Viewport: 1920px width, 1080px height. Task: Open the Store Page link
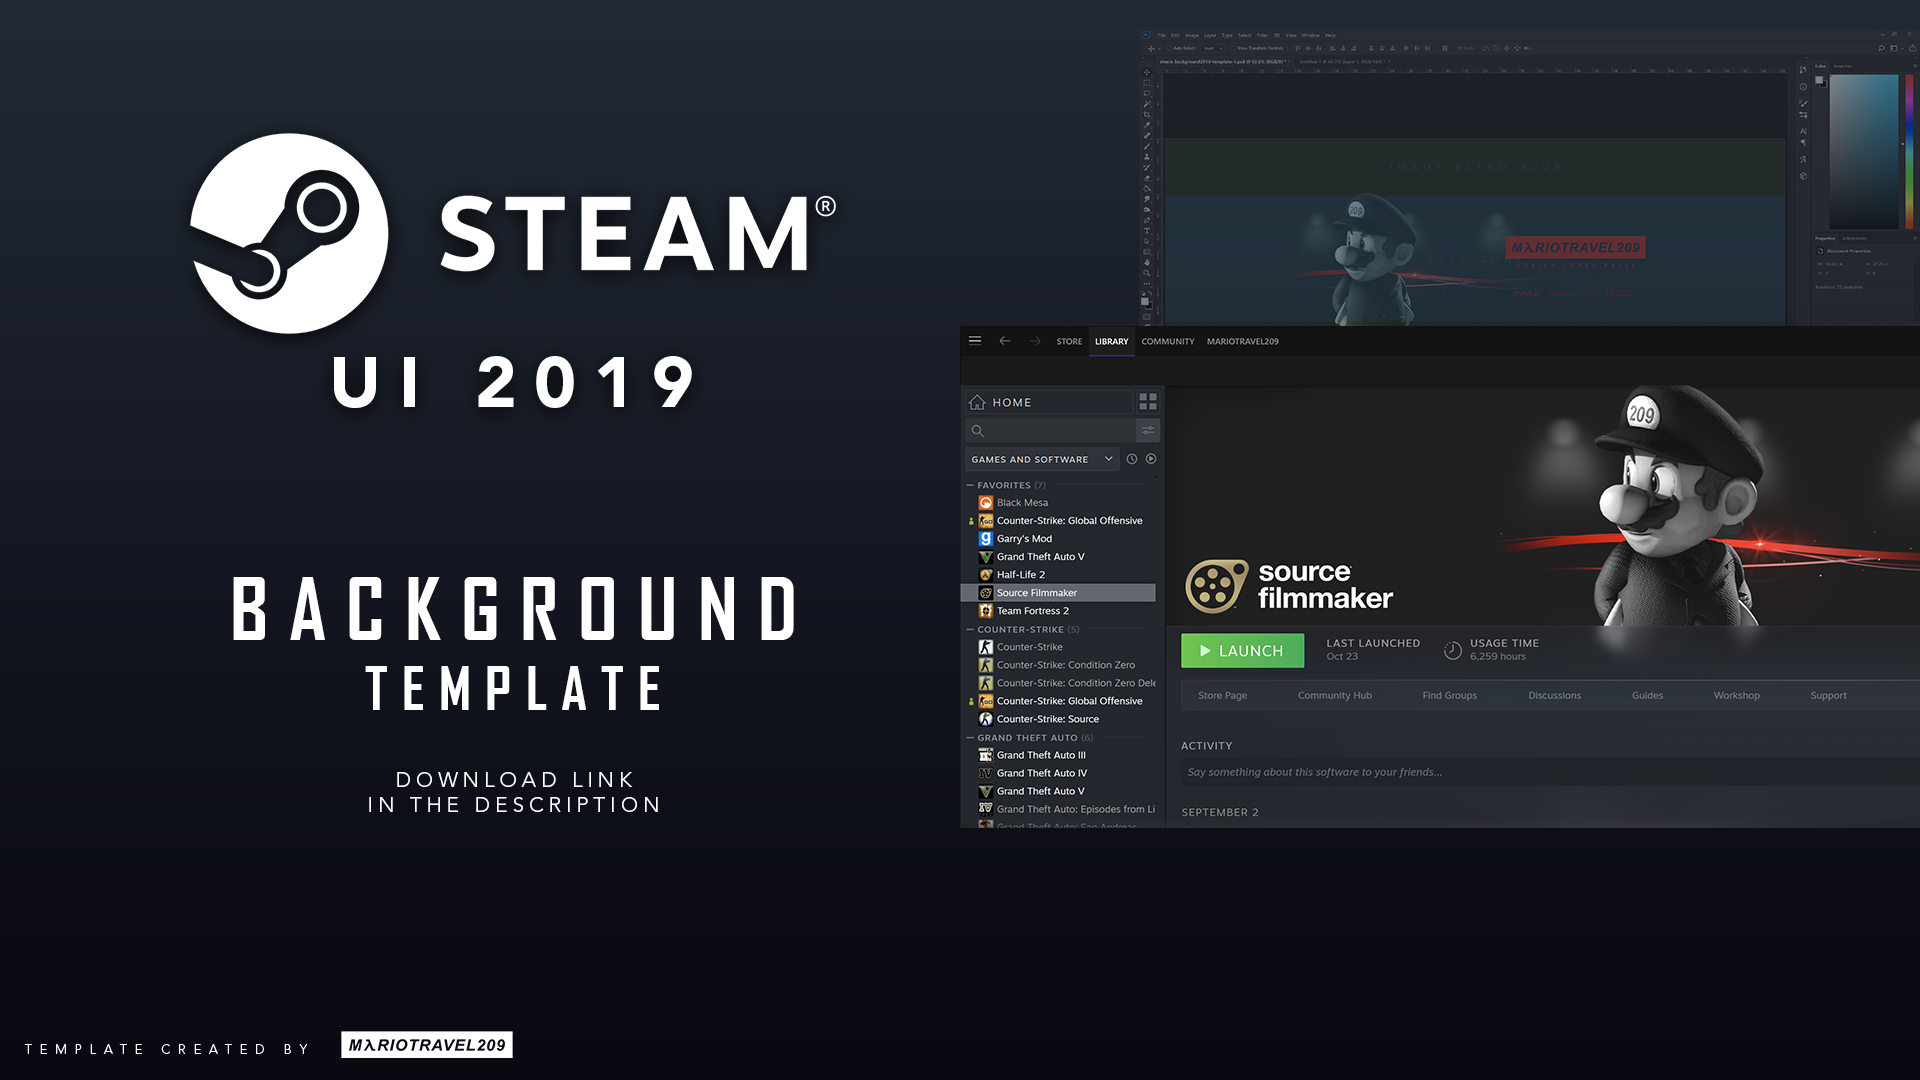(1222, 695)
